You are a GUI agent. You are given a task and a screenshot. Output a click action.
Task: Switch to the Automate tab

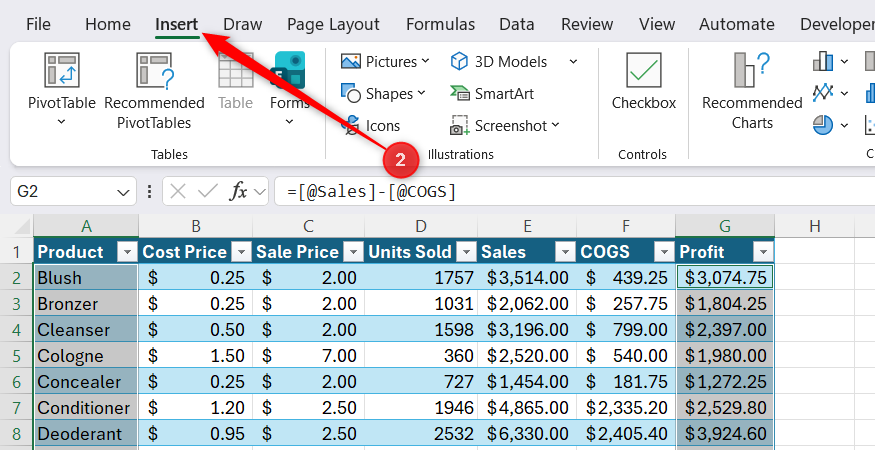point(737,24)
